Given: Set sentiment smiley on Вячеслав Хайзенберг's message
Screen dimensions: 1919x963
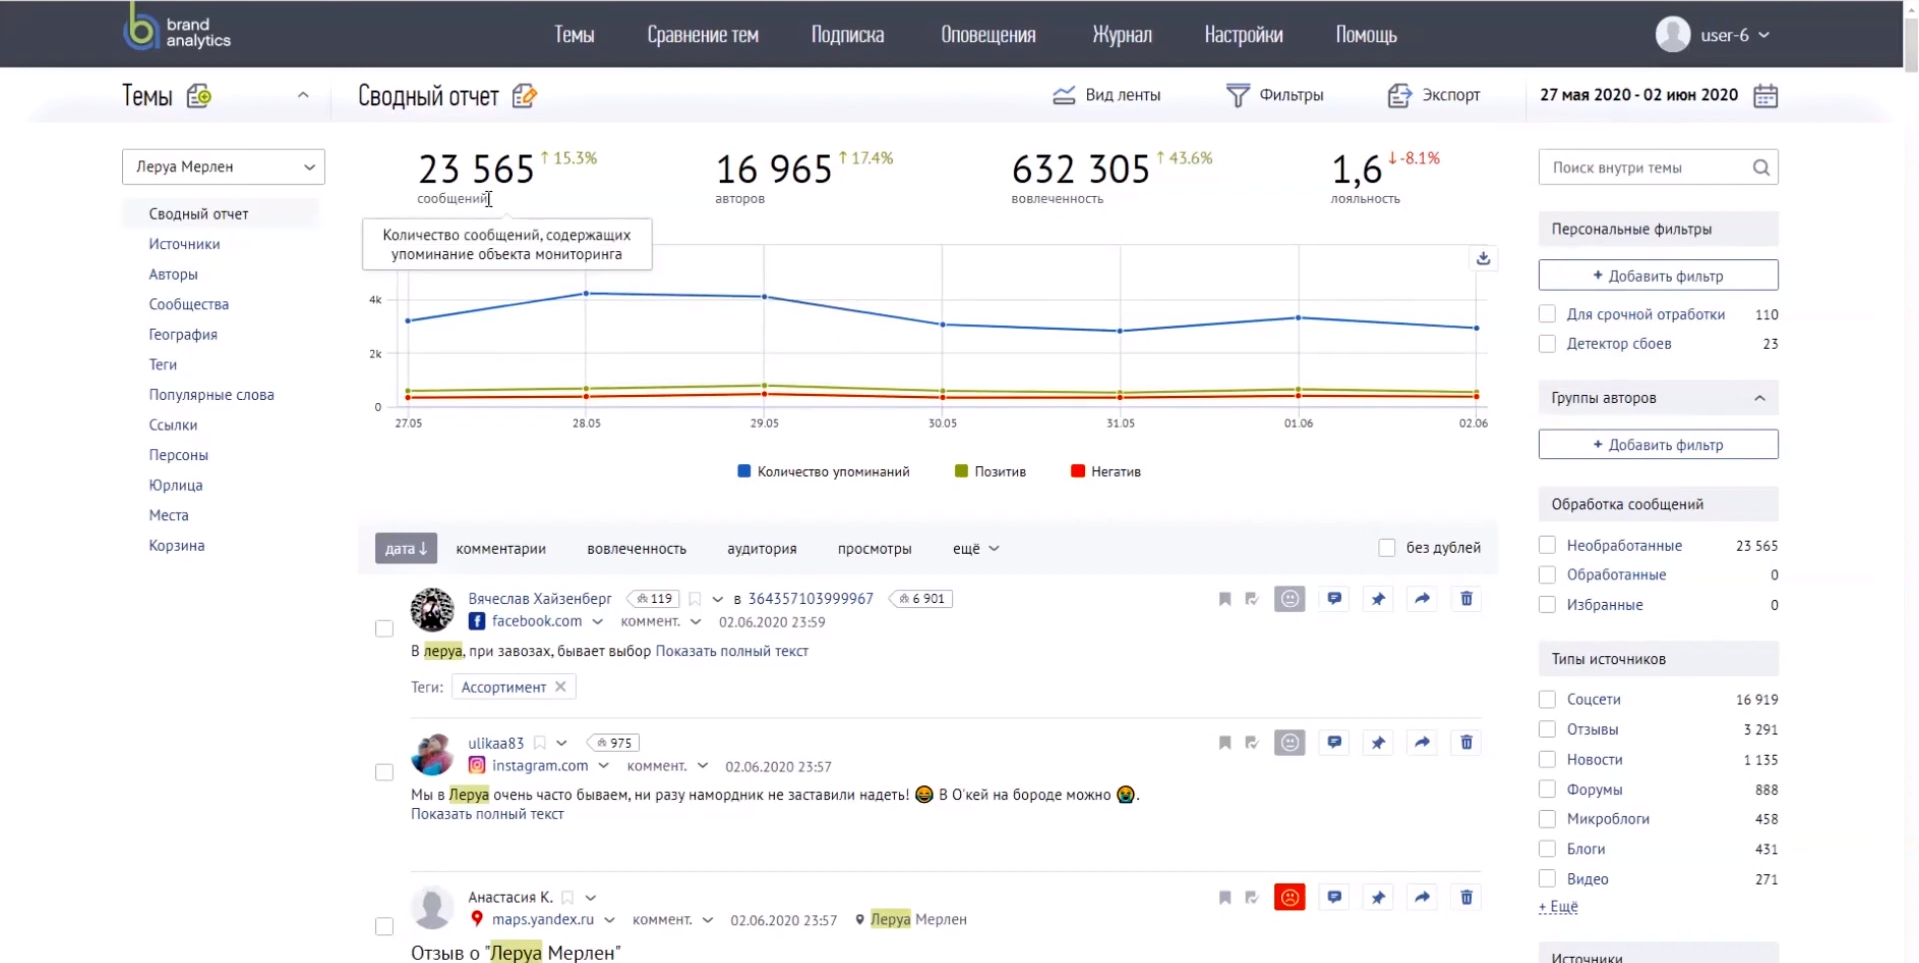Looking at the screenshot, I should [x=1290, y=599].
